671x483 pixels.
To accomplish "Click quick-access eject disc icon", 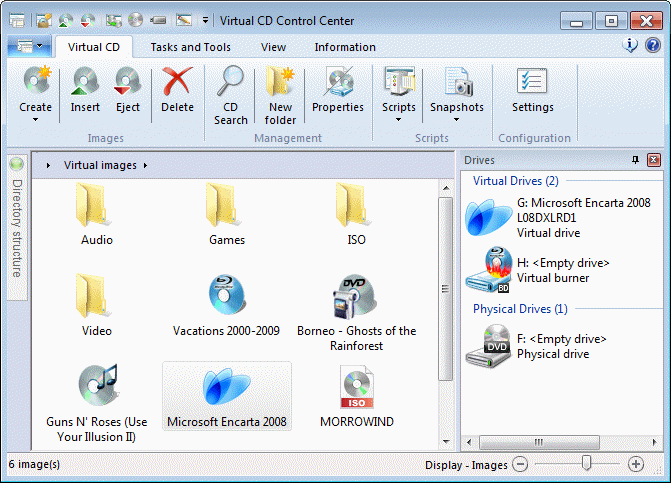I will click(88, 20).
